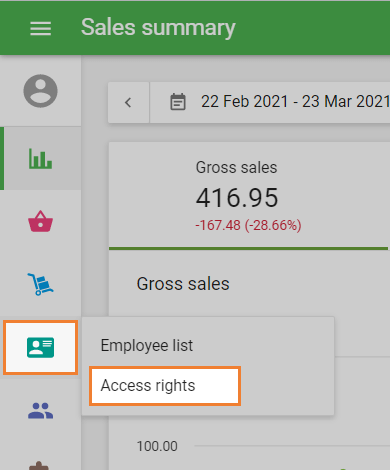Image resolution: width=390 pixels, height=470 pixels.
Task: Open the Inventory hand truck icon
Action: [40, 284]
